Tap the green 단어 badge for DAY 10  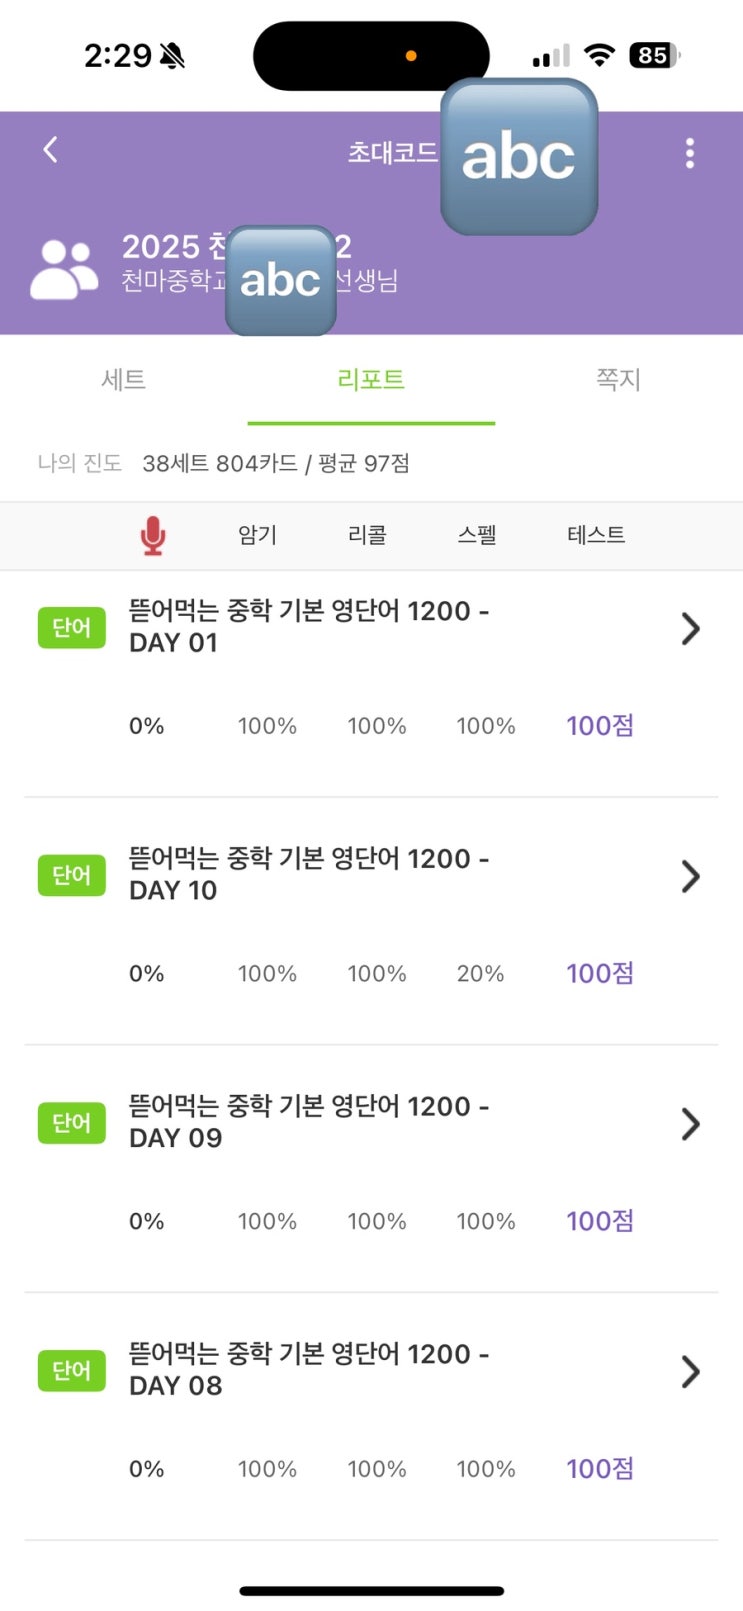point(71,875)
